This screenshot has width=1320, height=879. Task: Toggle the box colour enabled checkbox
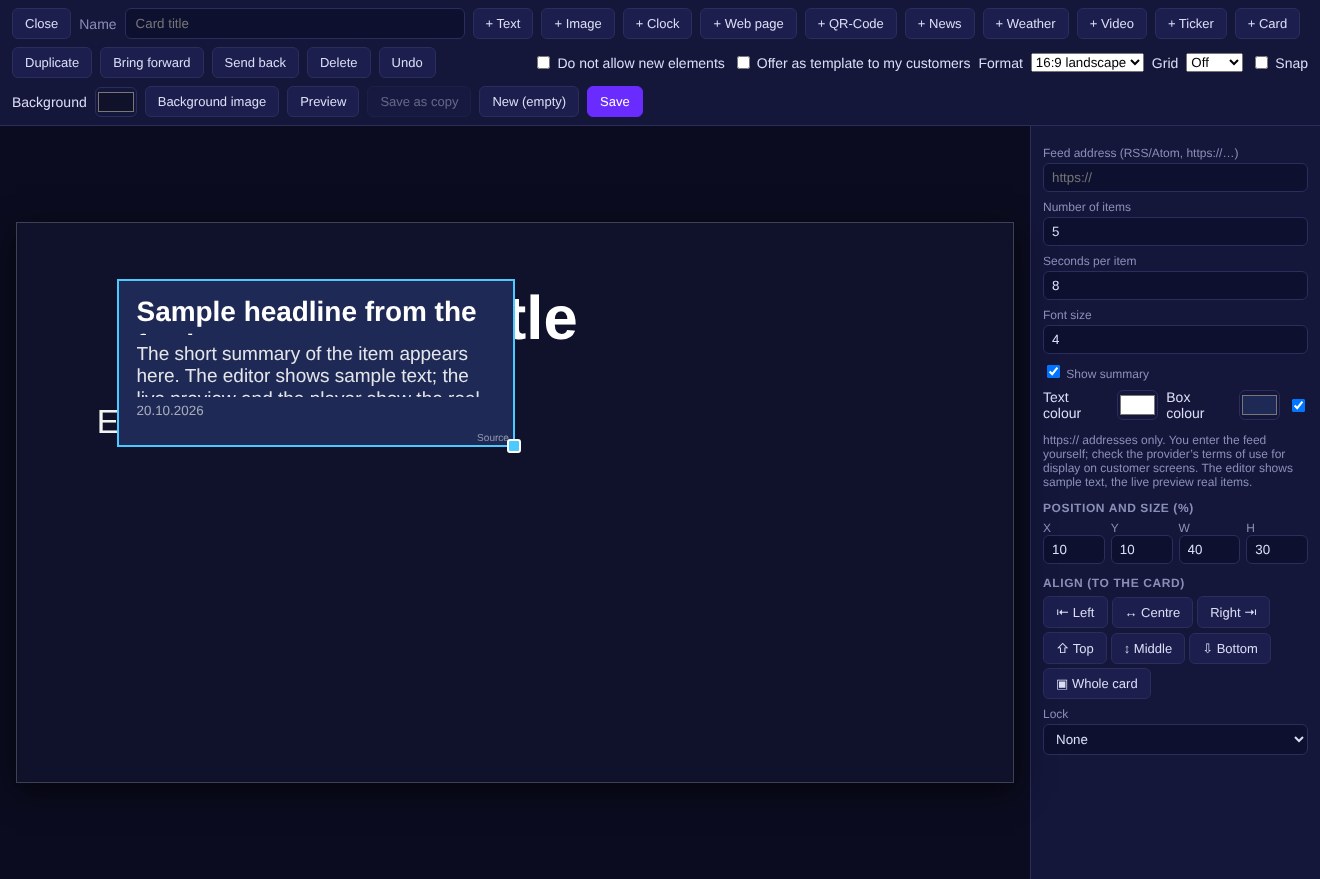tap(1298, 405)
